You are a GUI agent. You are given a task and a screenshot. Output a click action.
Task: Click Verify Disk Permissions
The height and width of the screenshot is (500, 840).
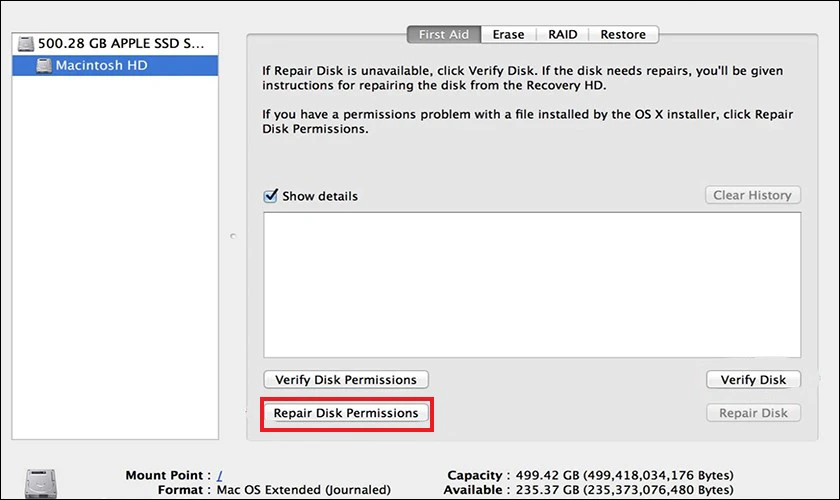(346, 379)
